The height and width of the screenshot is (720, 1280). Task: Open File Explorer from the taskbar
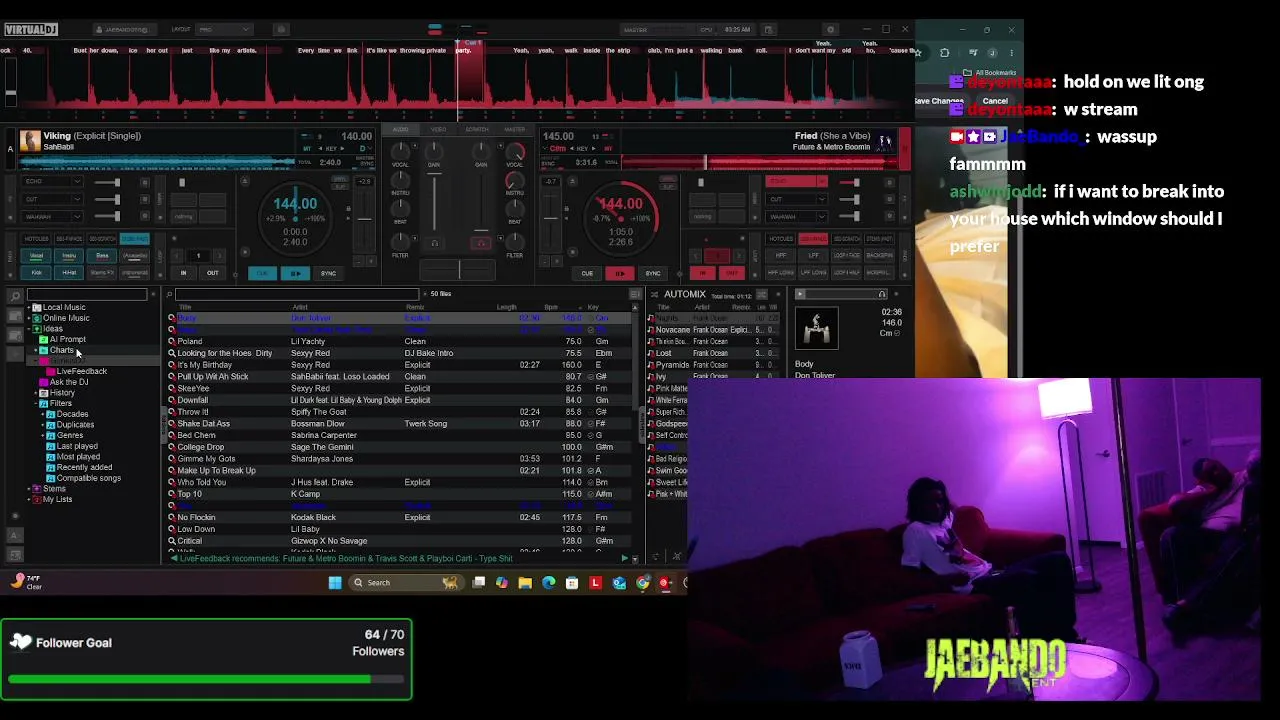(x=525, y=582)
